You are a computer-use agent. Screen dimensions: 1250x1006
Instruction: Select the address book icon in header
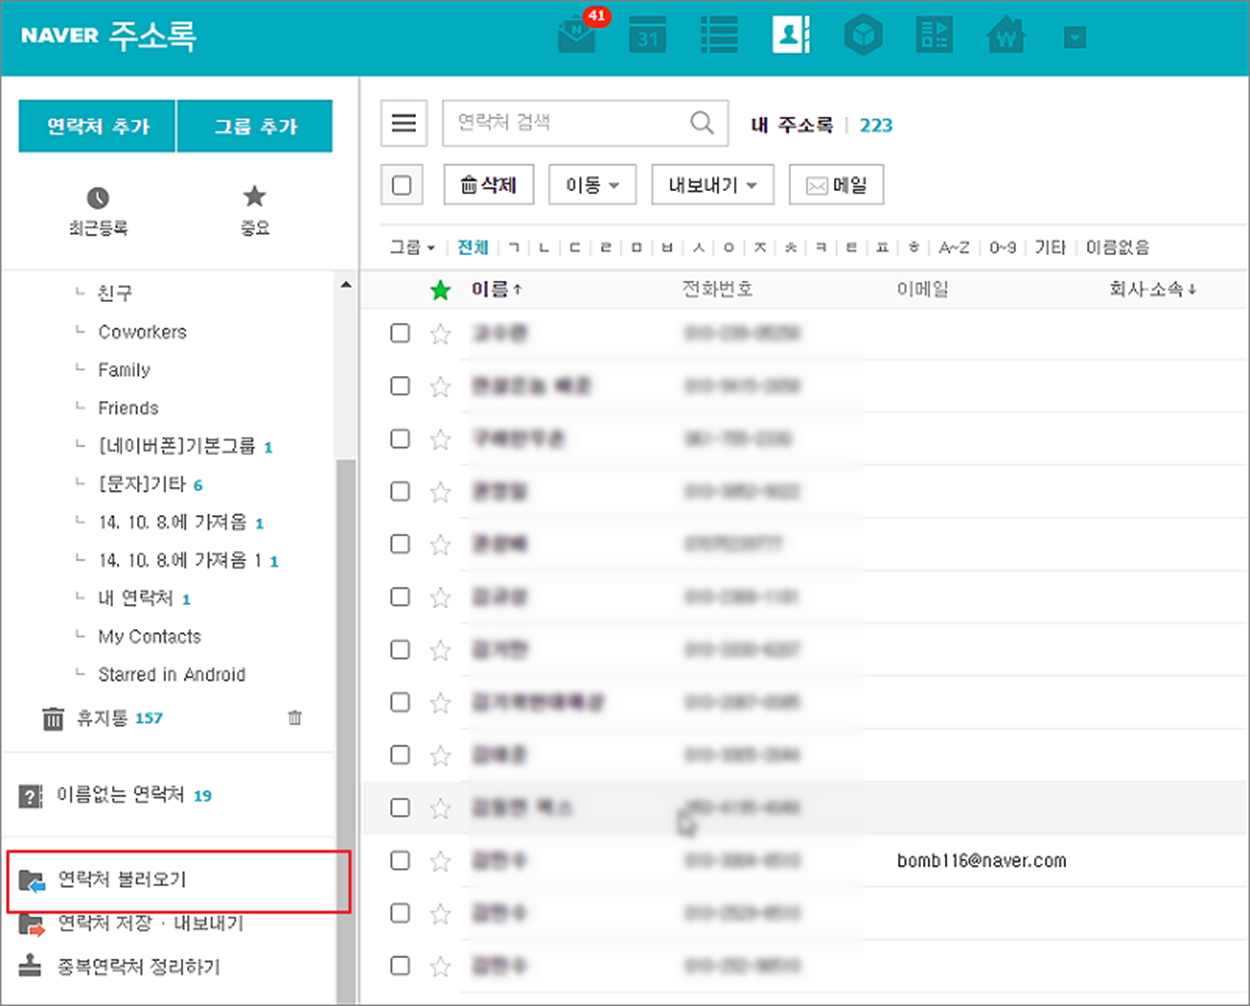point(791,35)
